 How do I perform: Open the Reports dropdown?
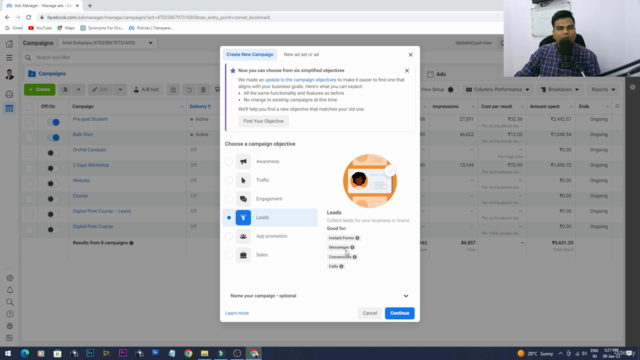point(603,89)
